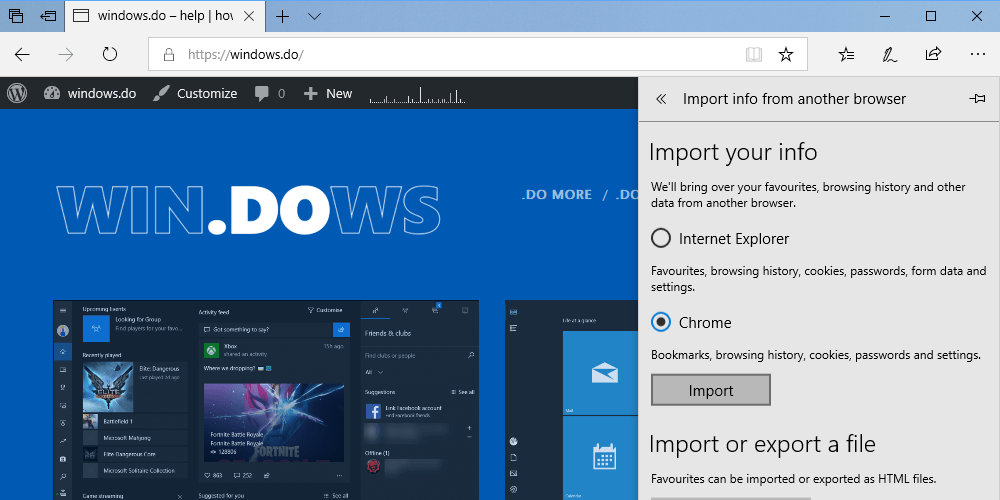Viewport: 1000px width, 500px height.
Task: Click the WordPress logo in admin bar
Action: 17,94
